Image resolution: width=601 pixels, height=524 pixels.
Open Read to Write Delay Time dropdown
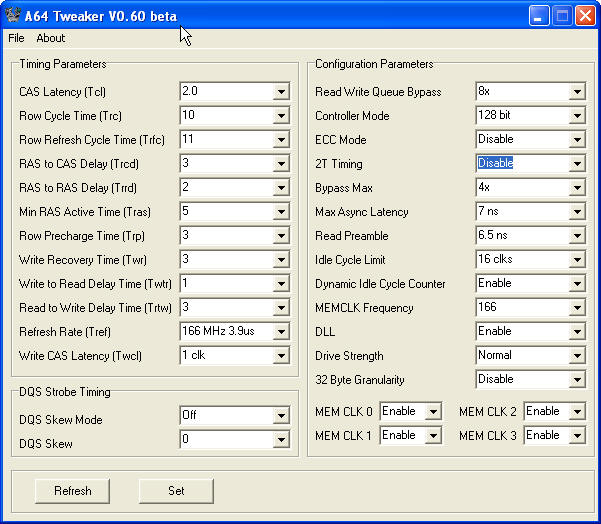pos(281,308)
